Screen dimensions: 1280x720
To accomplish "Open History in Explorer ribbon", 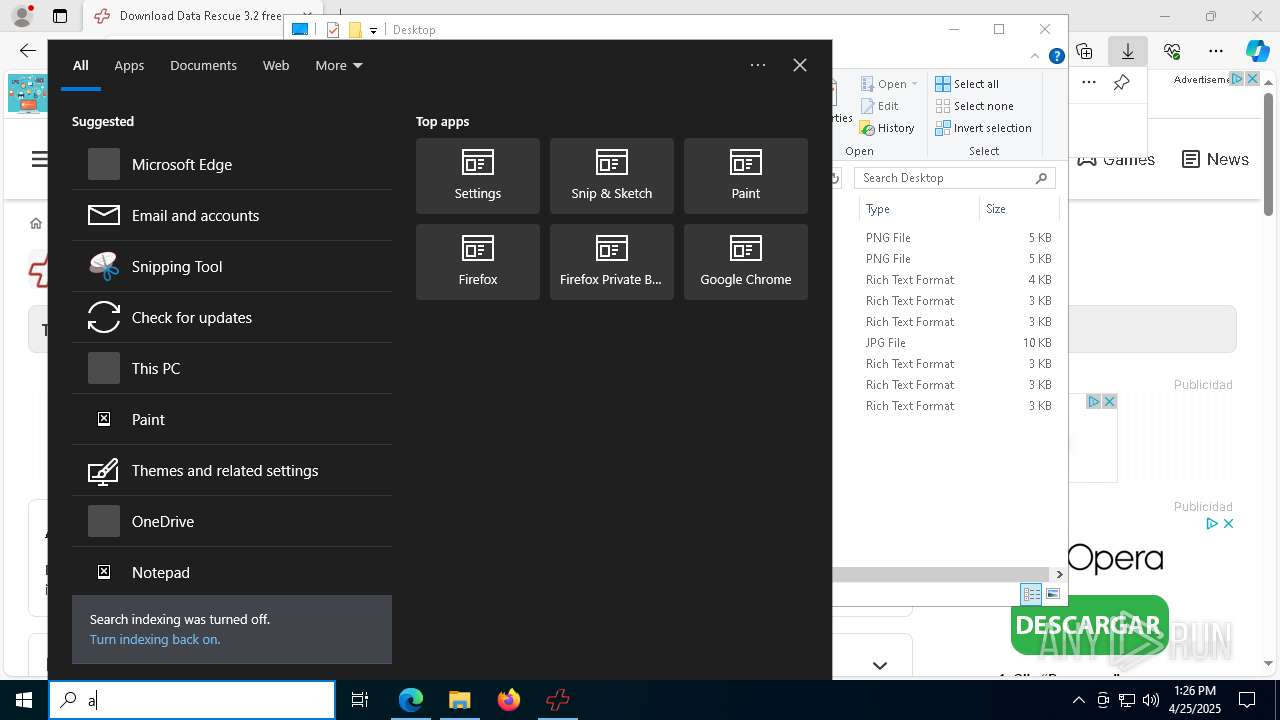I will 888,128.
